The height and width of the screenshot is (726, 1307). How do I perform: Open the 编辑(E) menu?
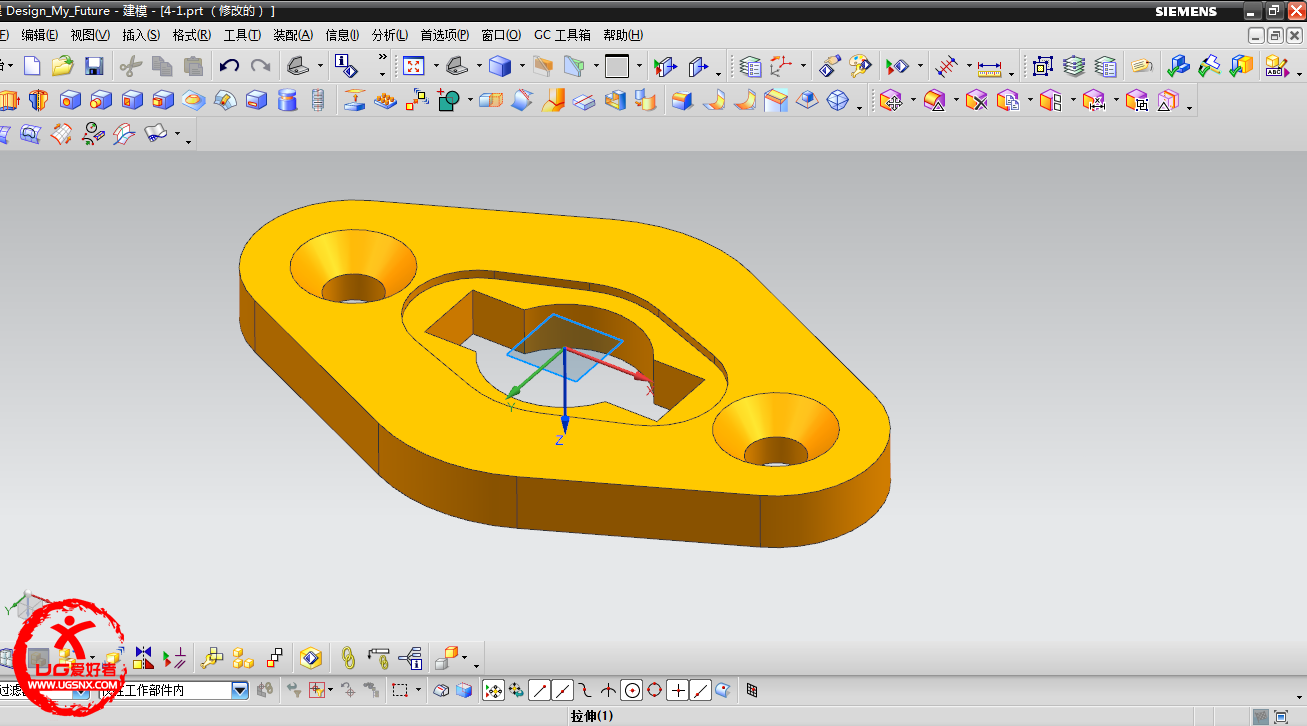(40, 35)
